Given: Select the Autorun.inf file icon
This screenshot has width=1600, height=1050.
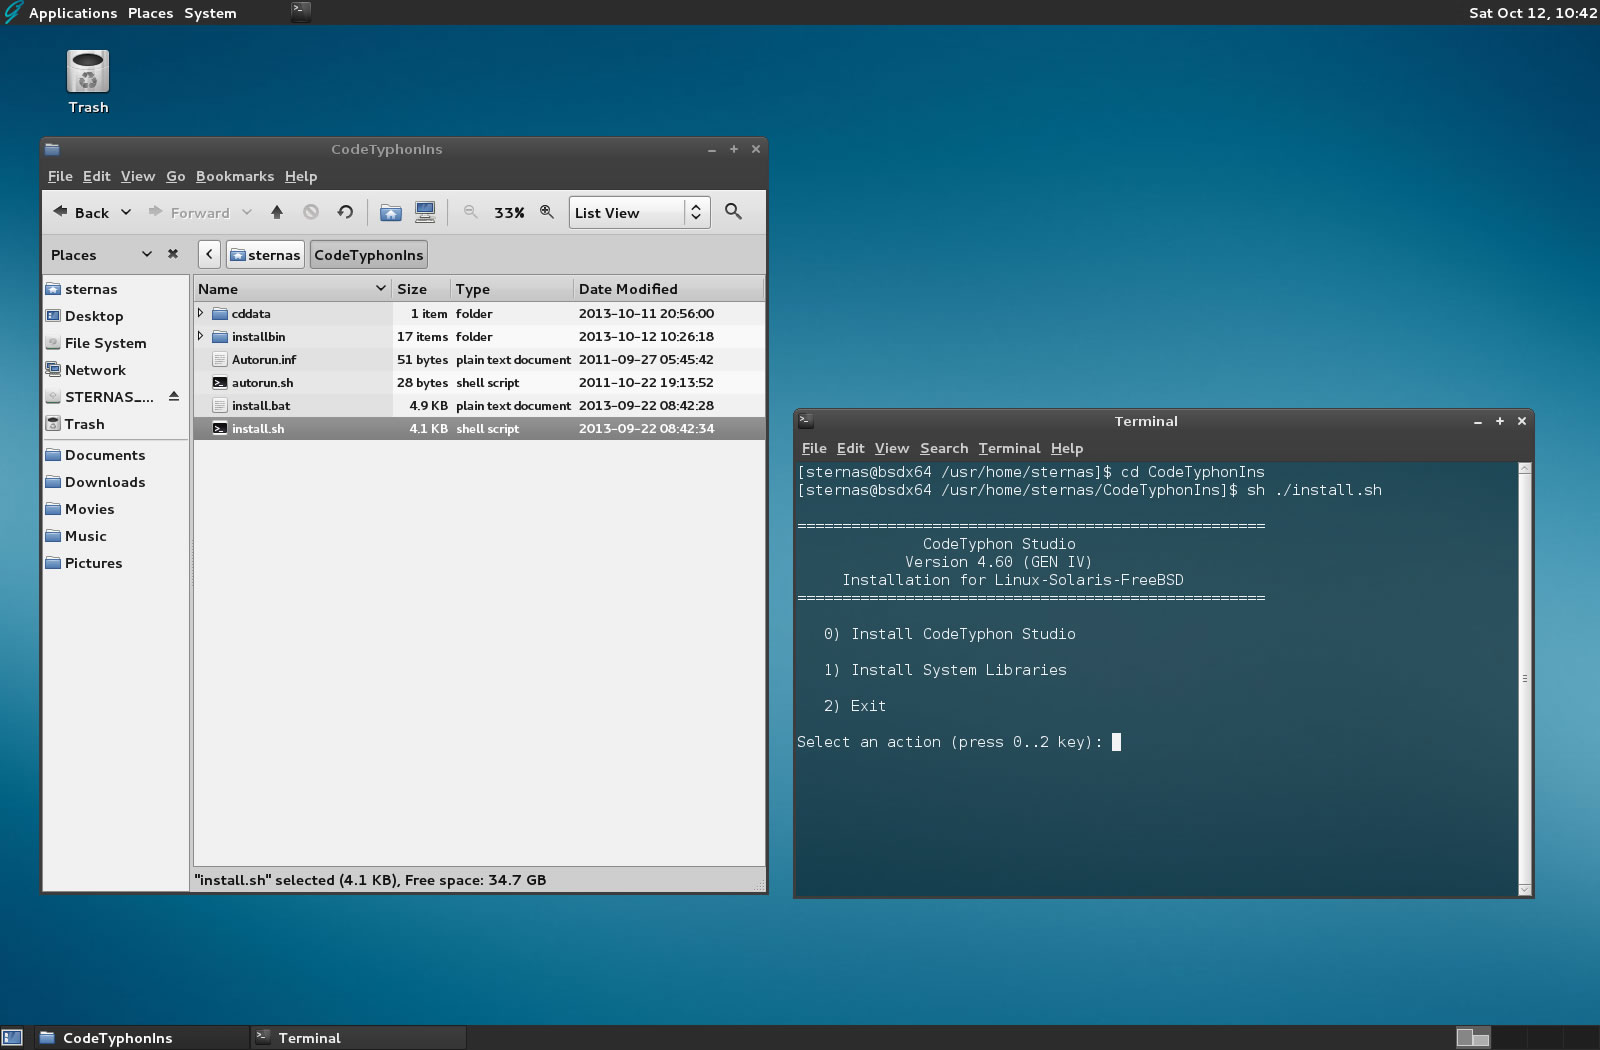Looking at the screenshot, I should pos(220,360).
